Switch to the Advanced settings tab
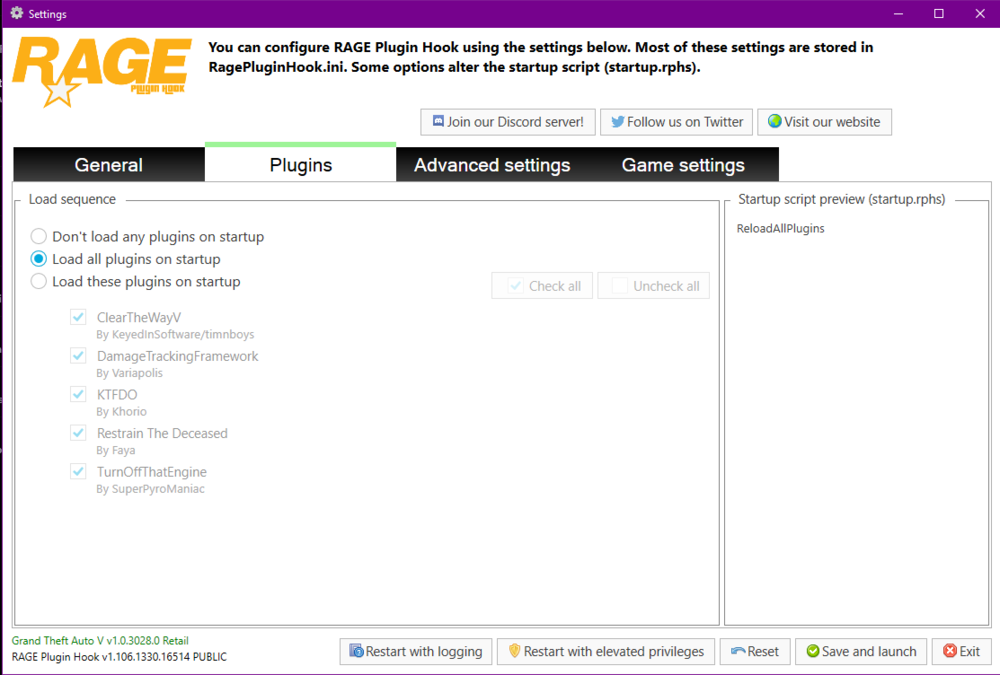 coord(492,164)
